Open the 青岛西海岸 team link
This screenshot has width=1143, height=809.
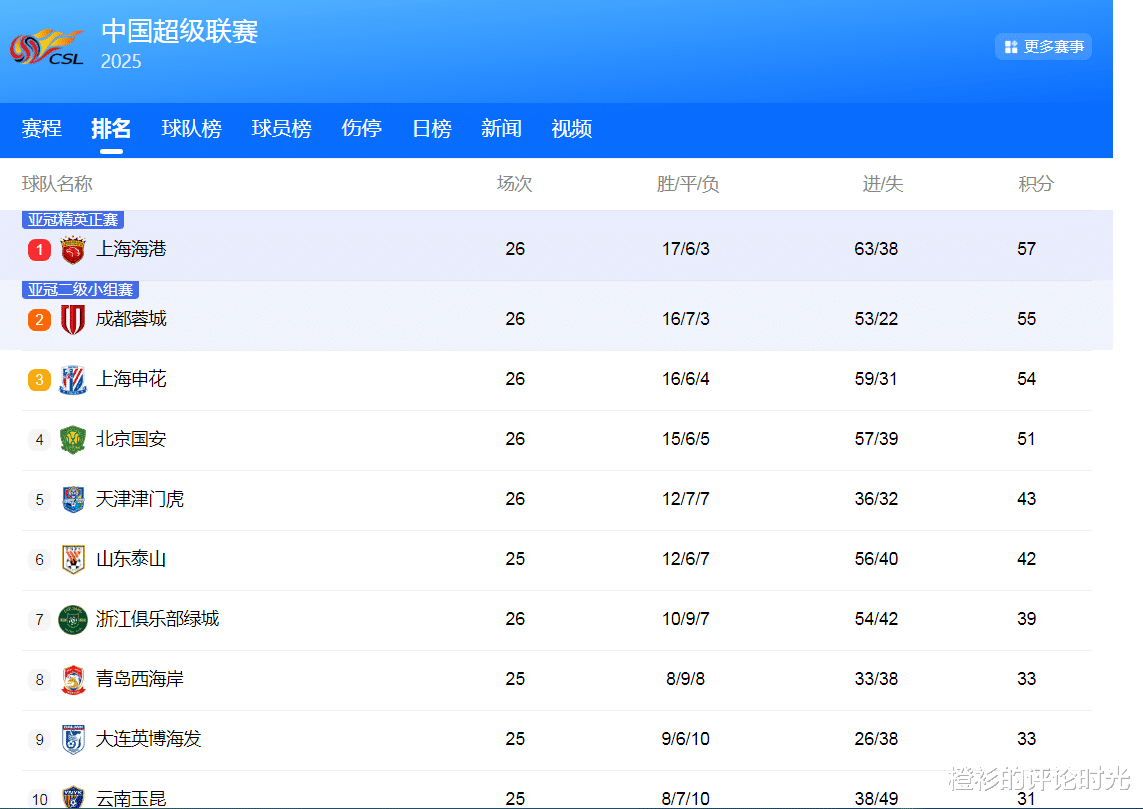pyautogui.click(x=140, y=679)
